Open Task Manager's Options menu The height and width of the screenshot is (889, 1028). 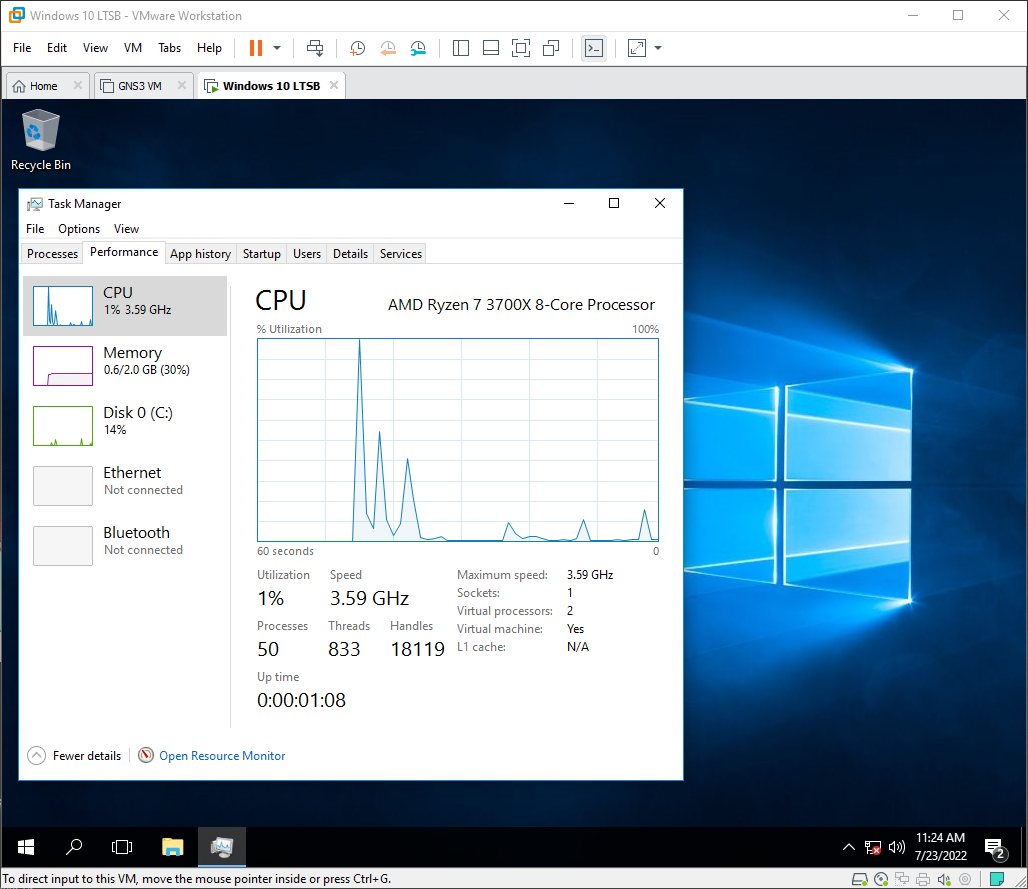tap(79, 229)
